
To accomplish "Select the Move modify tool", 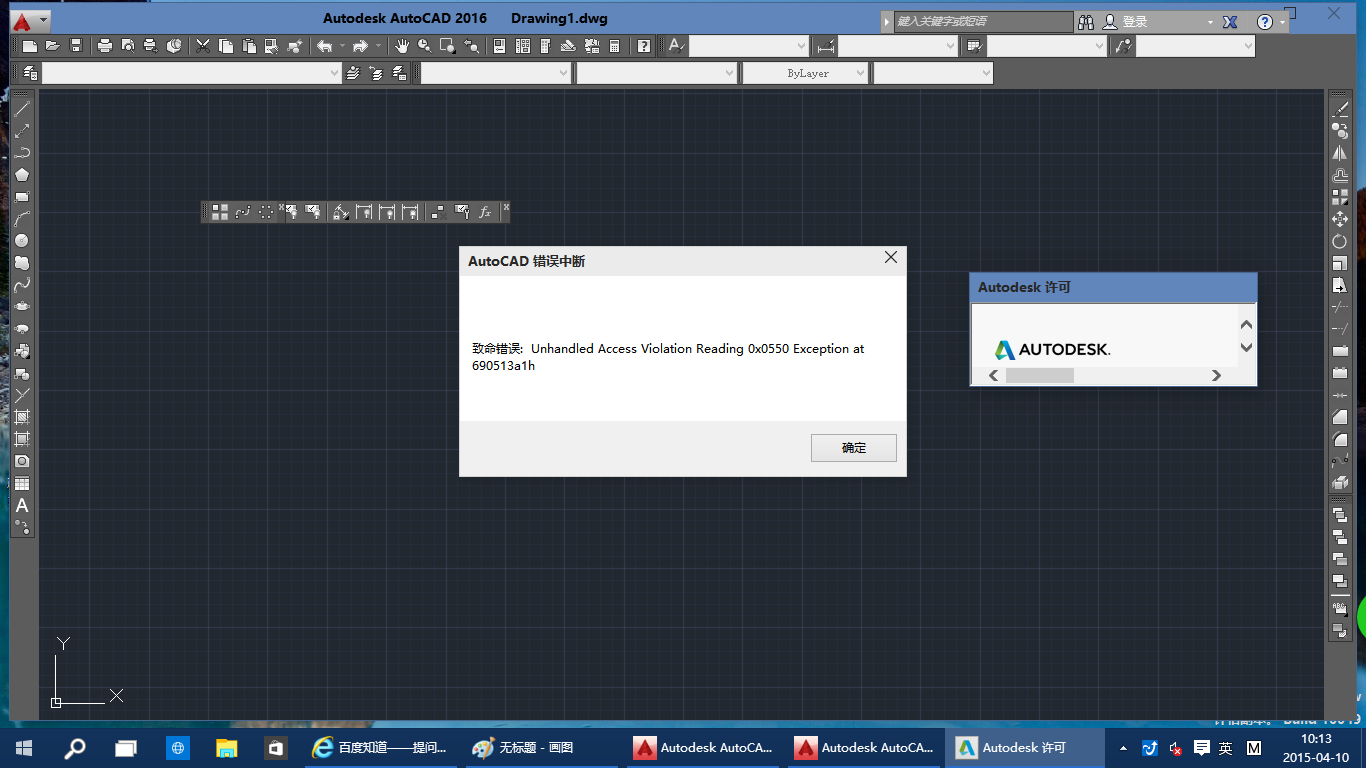I will 1340,219.
